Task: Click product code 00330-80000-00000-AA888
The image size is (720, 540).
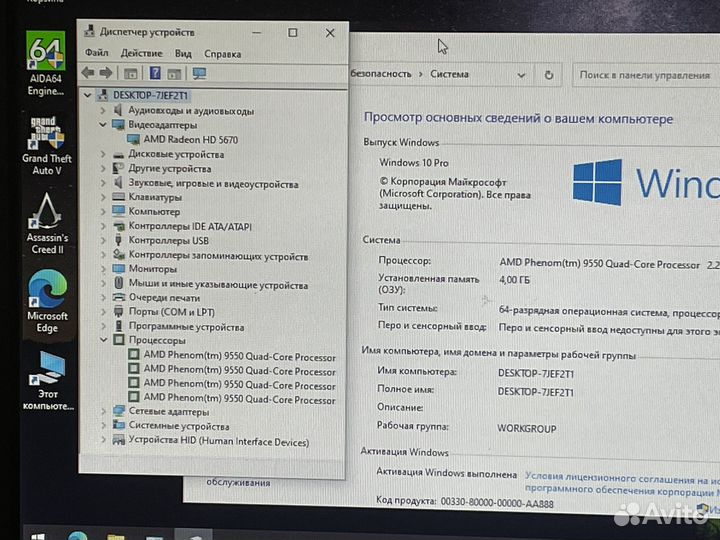Action: (497, 503)
